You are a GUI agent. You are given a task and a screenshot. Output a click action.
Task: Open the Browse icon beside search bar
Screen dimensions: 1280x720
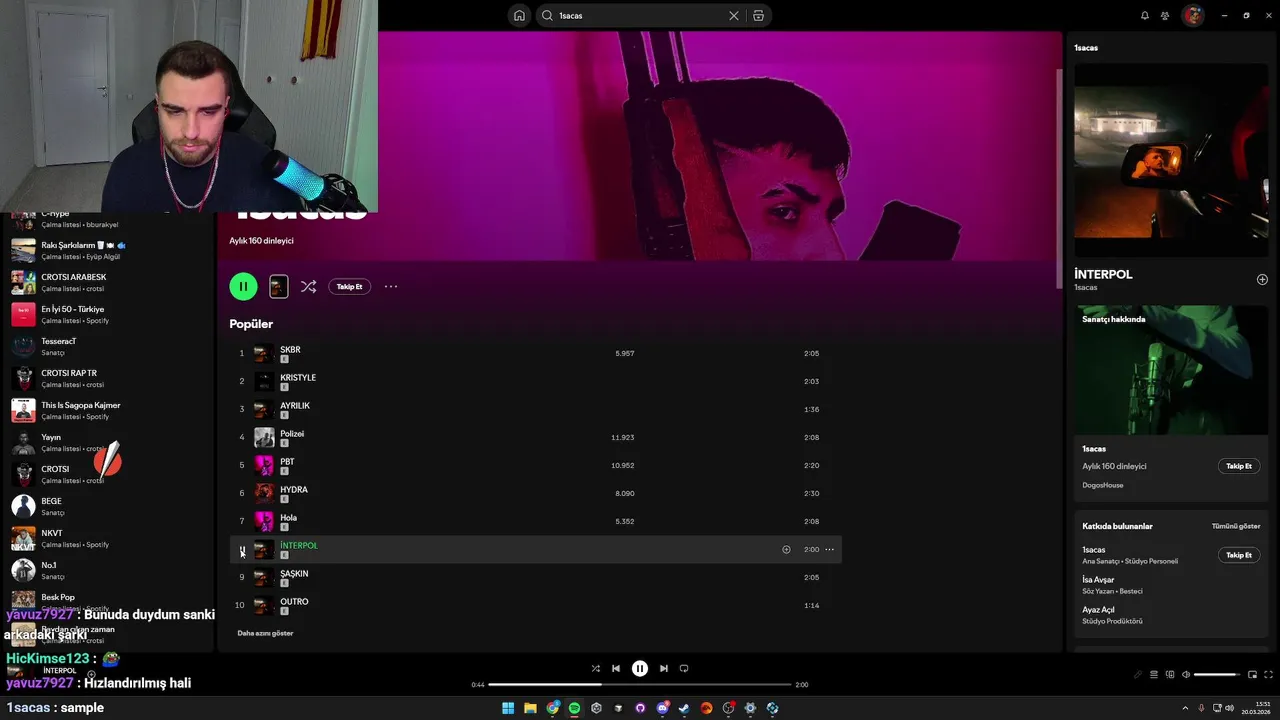pyautogui.click(x=758, y=15)
